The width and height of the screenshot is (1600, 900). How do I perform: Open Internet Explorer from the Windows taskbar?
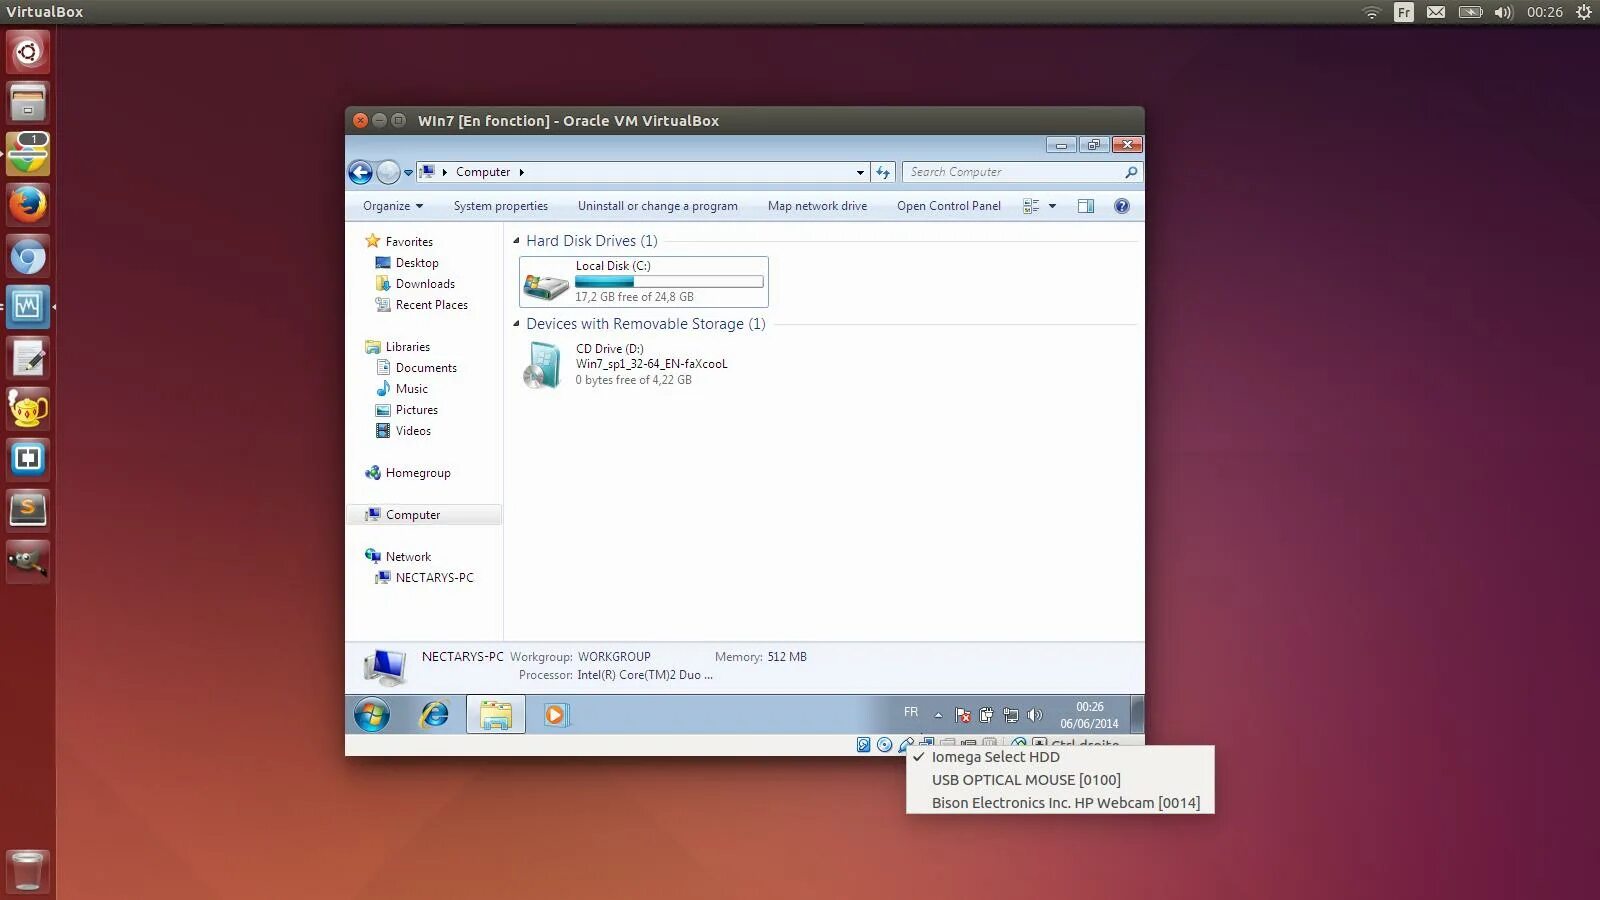click(434, 714)
